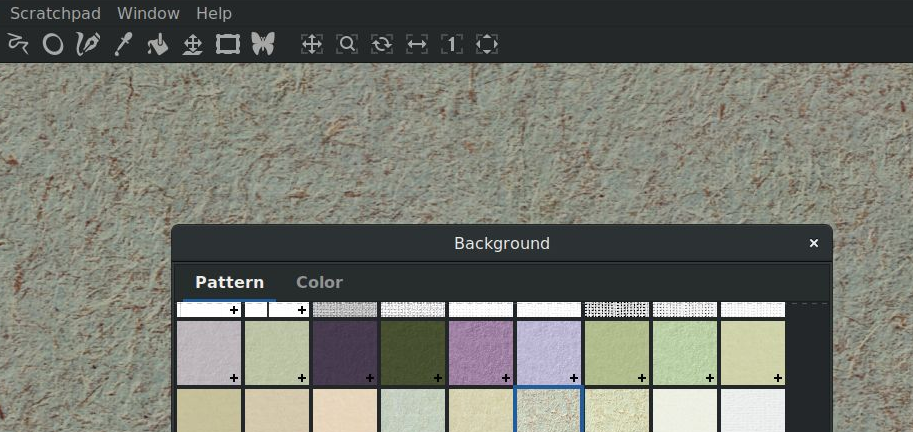Choose the dark purple background pattern
Viewport: 913px width, 432px height.
click(x=345, y=353)
